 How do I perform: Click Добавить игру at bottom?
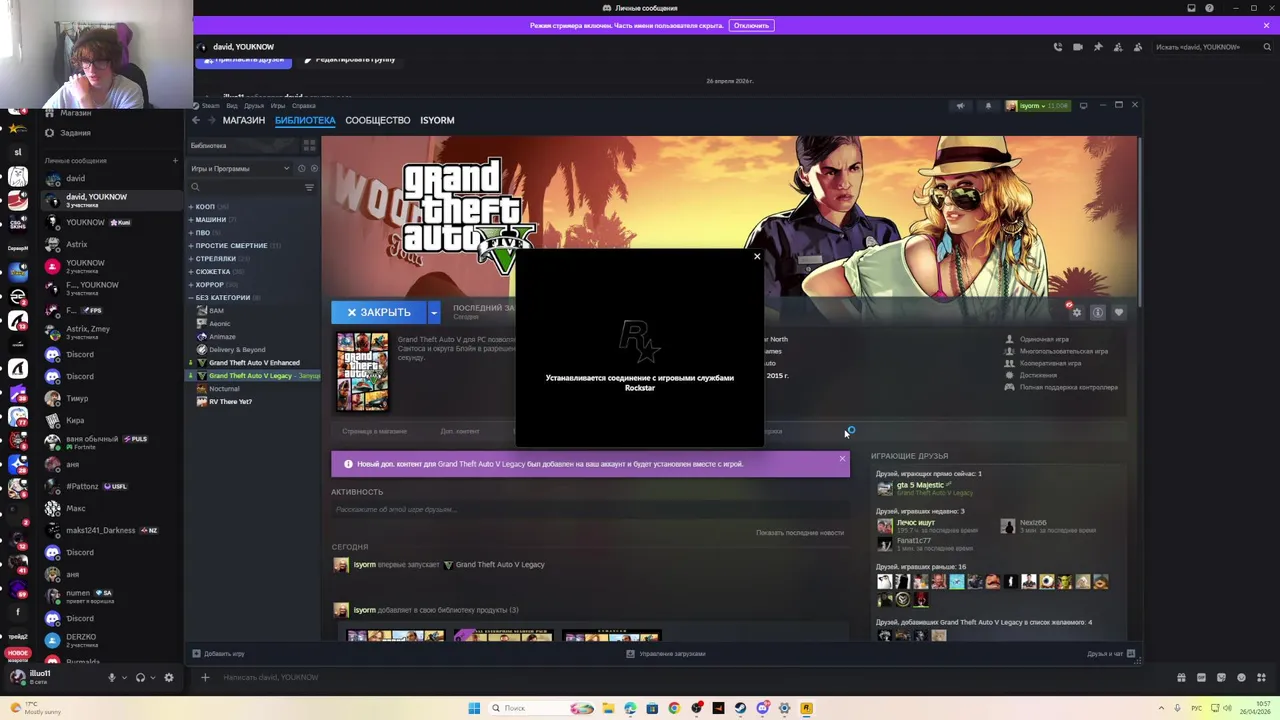219,654
